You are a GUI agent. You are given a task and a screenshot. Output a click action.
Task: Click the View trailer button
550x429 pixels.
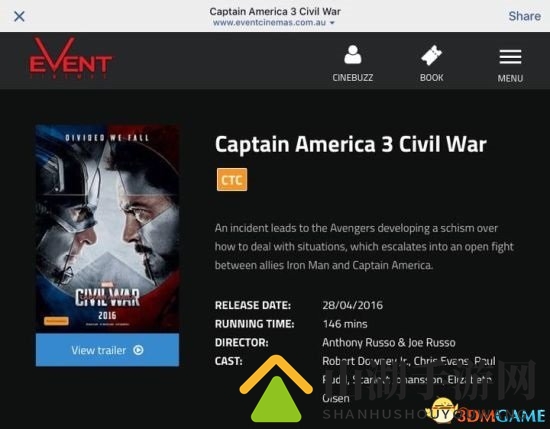click(x=107, y=350)
